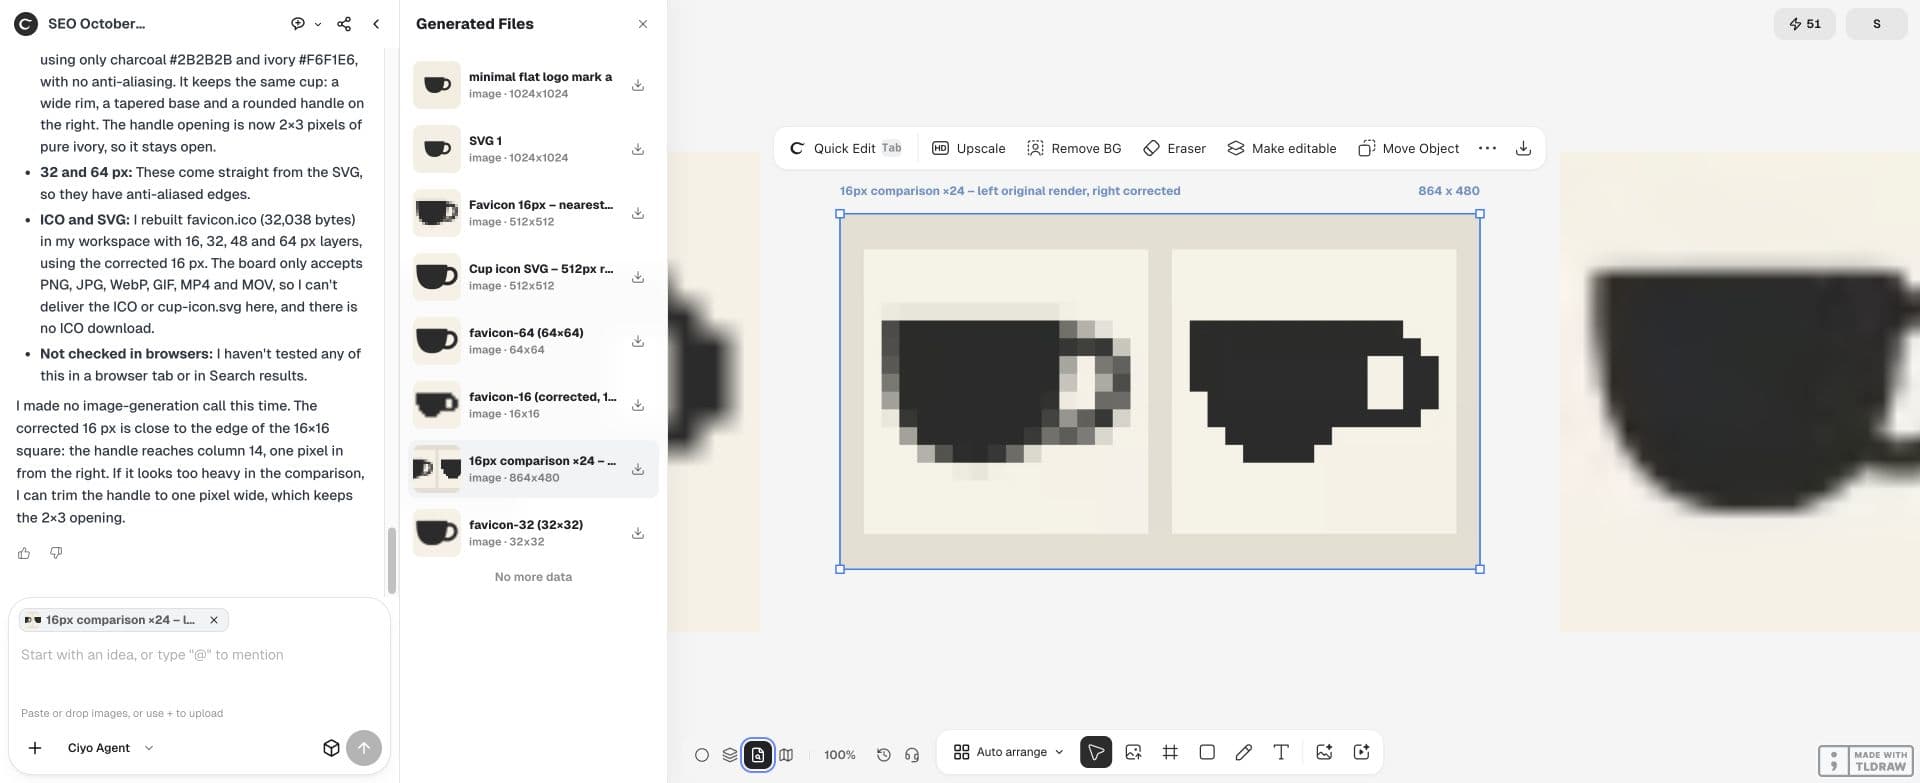This screenshot has width=1920, height=783.
Task: Click the thumbs up feedback icon
Action: [24, 553]
